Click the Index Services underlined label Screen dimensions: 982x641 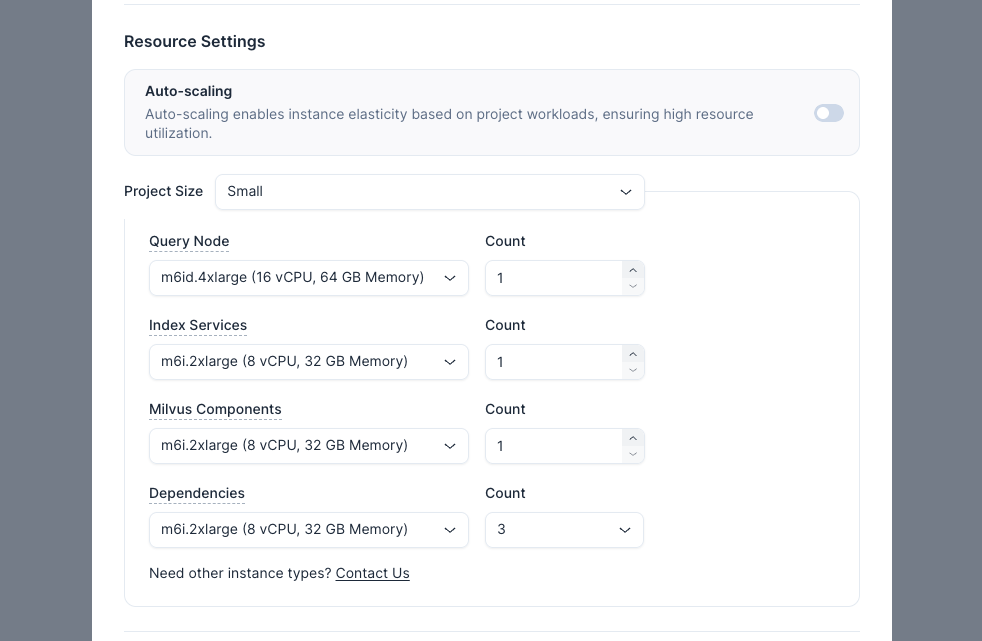[198, 325]
